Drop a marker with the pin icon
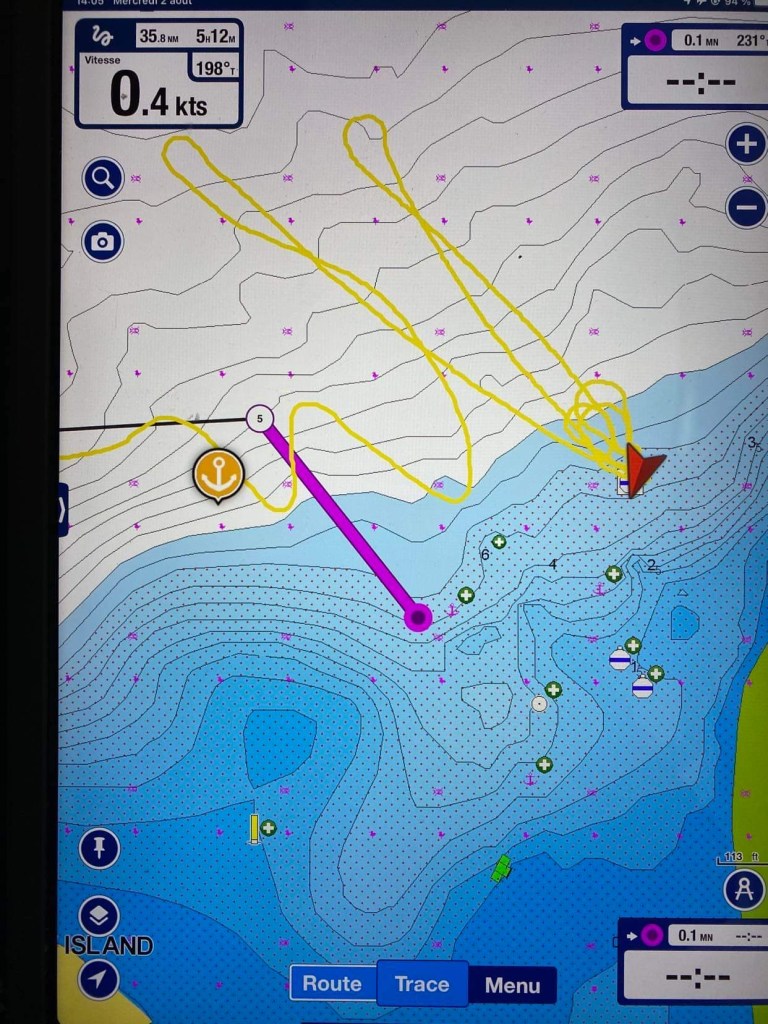 [99, 849]
